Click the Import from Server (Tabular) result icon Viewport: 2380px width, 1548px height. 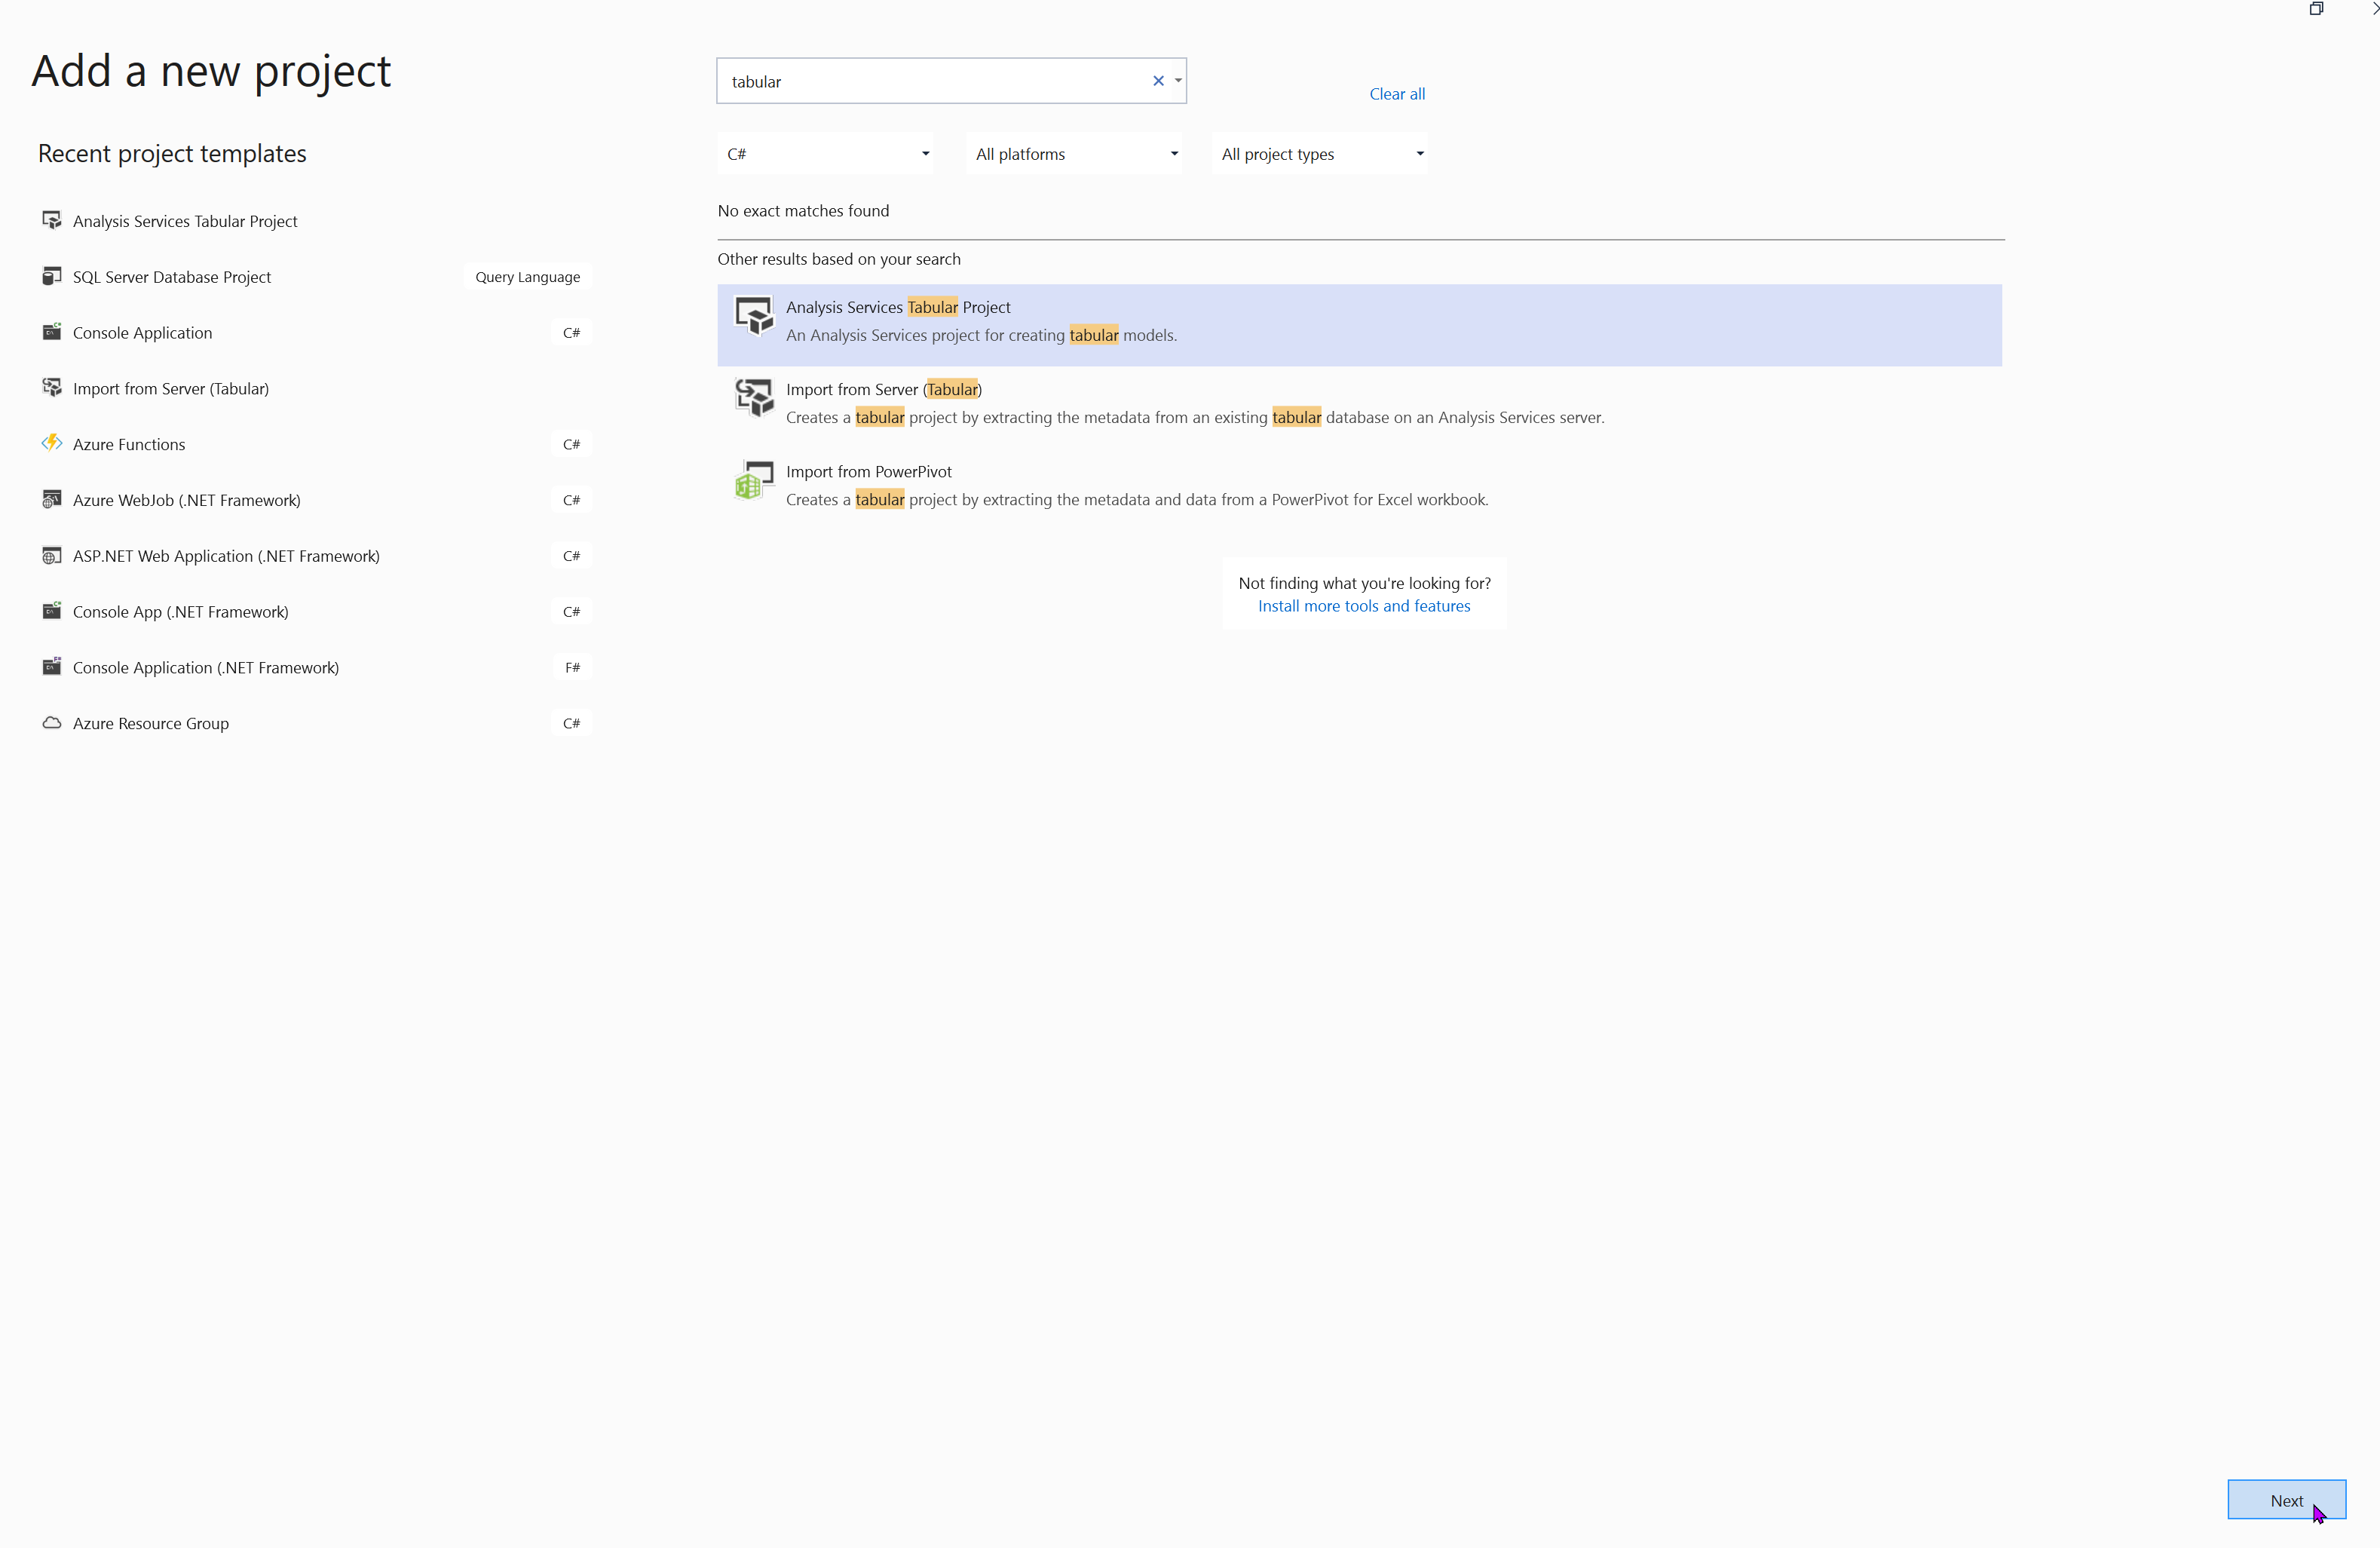point(754,398)
